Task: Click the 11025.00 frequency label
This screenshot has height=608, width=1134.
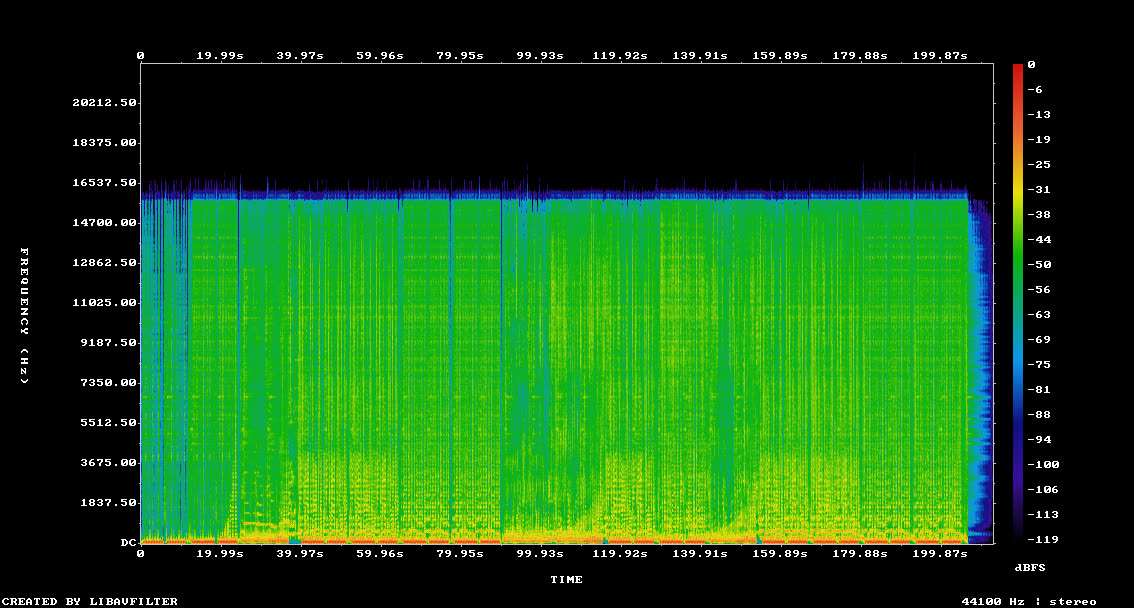Action: [x=104, y=303]
